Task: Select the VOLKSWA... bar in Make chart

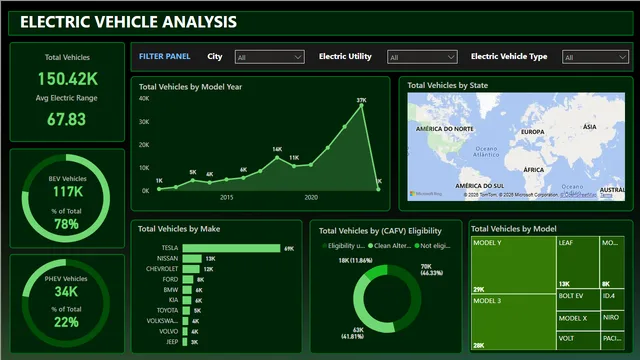Action: [185, 321]
